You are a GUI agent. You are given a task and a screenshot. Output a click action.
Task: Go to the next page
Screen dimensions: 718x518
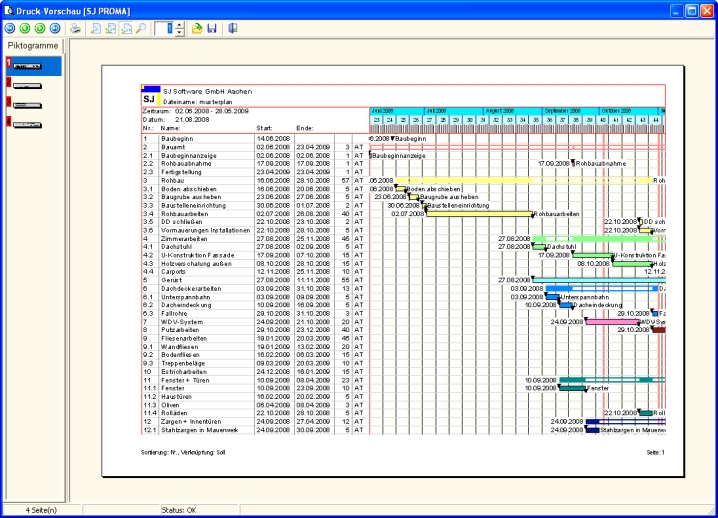pyautogui.click(x=38, y=29)
